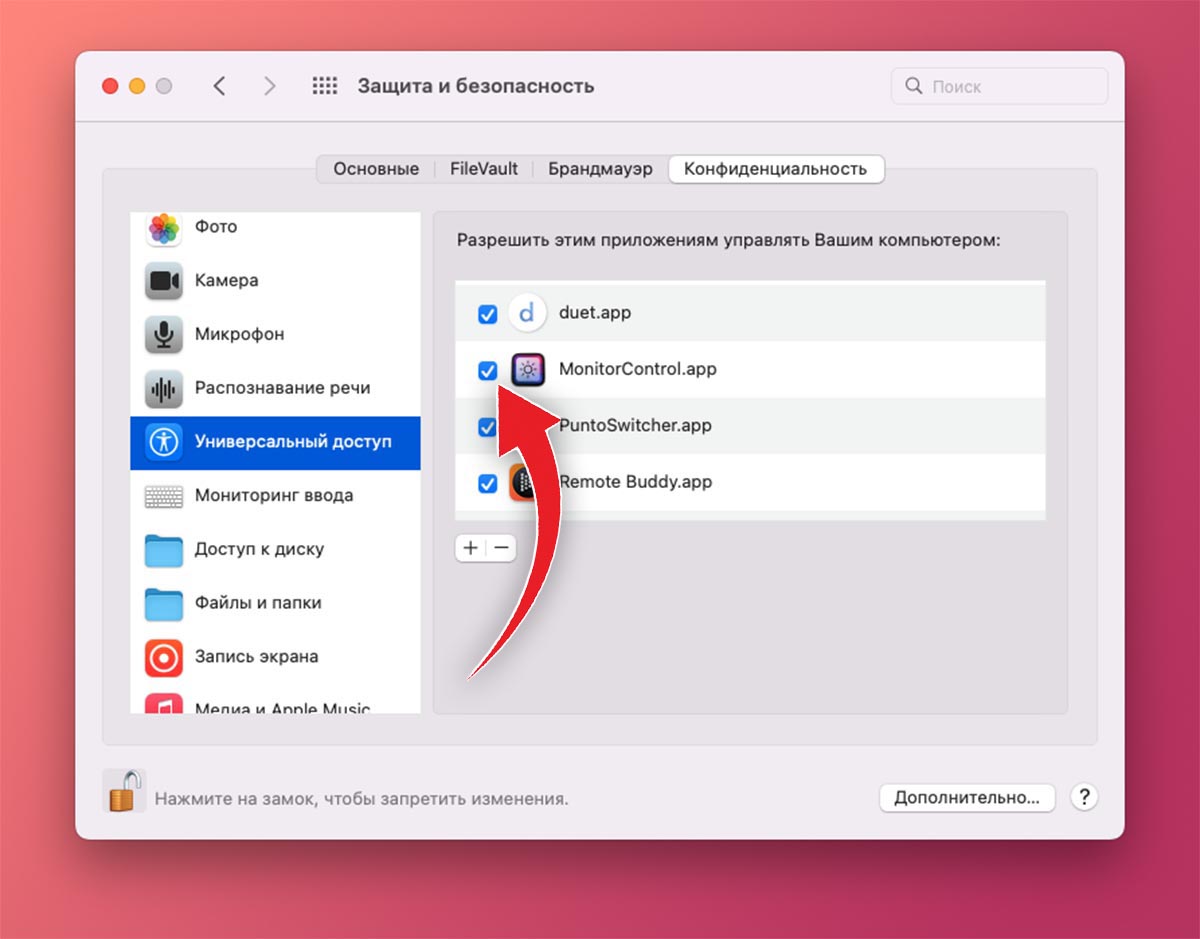This screenshot has height=939, width=1200.
Task: Click the Accessibility icon in the sidebar
Action: (164, 442)
